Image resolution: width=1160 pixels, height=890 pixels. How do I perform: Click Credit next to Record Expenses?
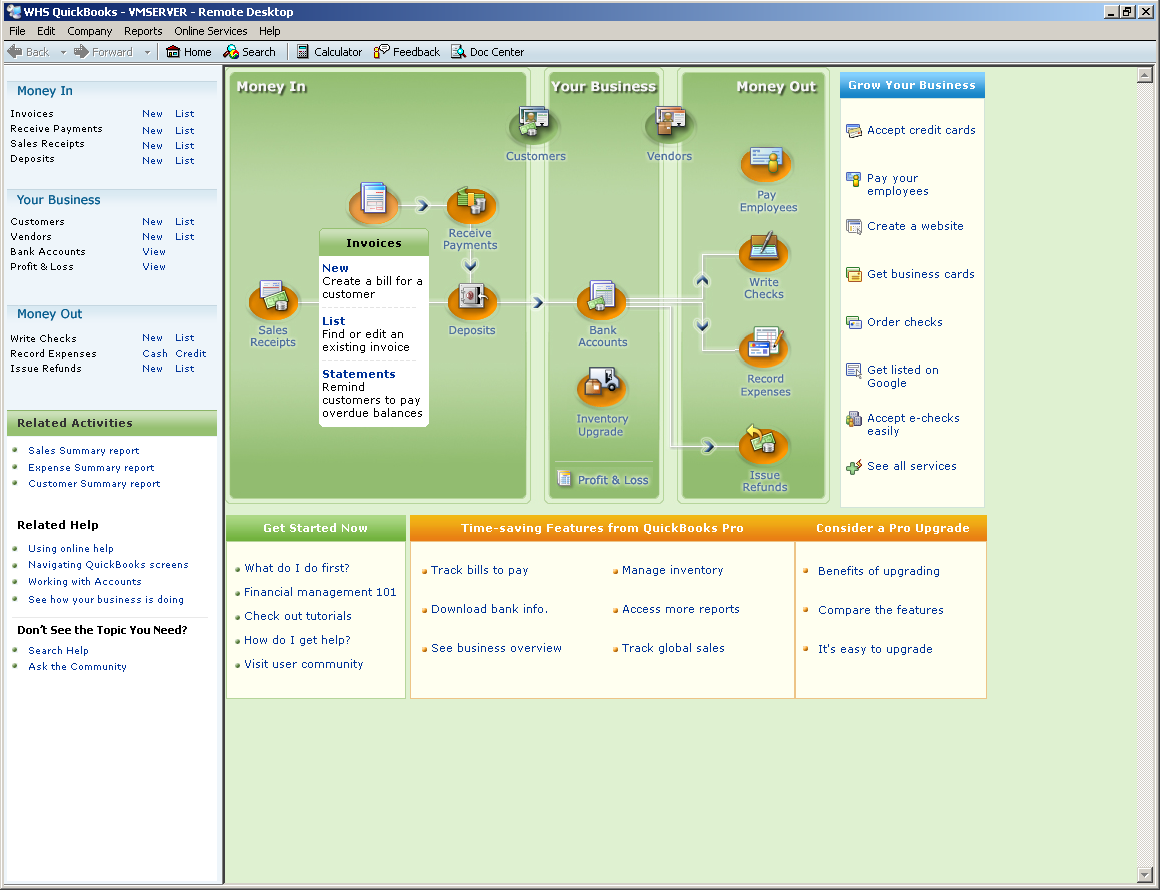coord(191,354)
